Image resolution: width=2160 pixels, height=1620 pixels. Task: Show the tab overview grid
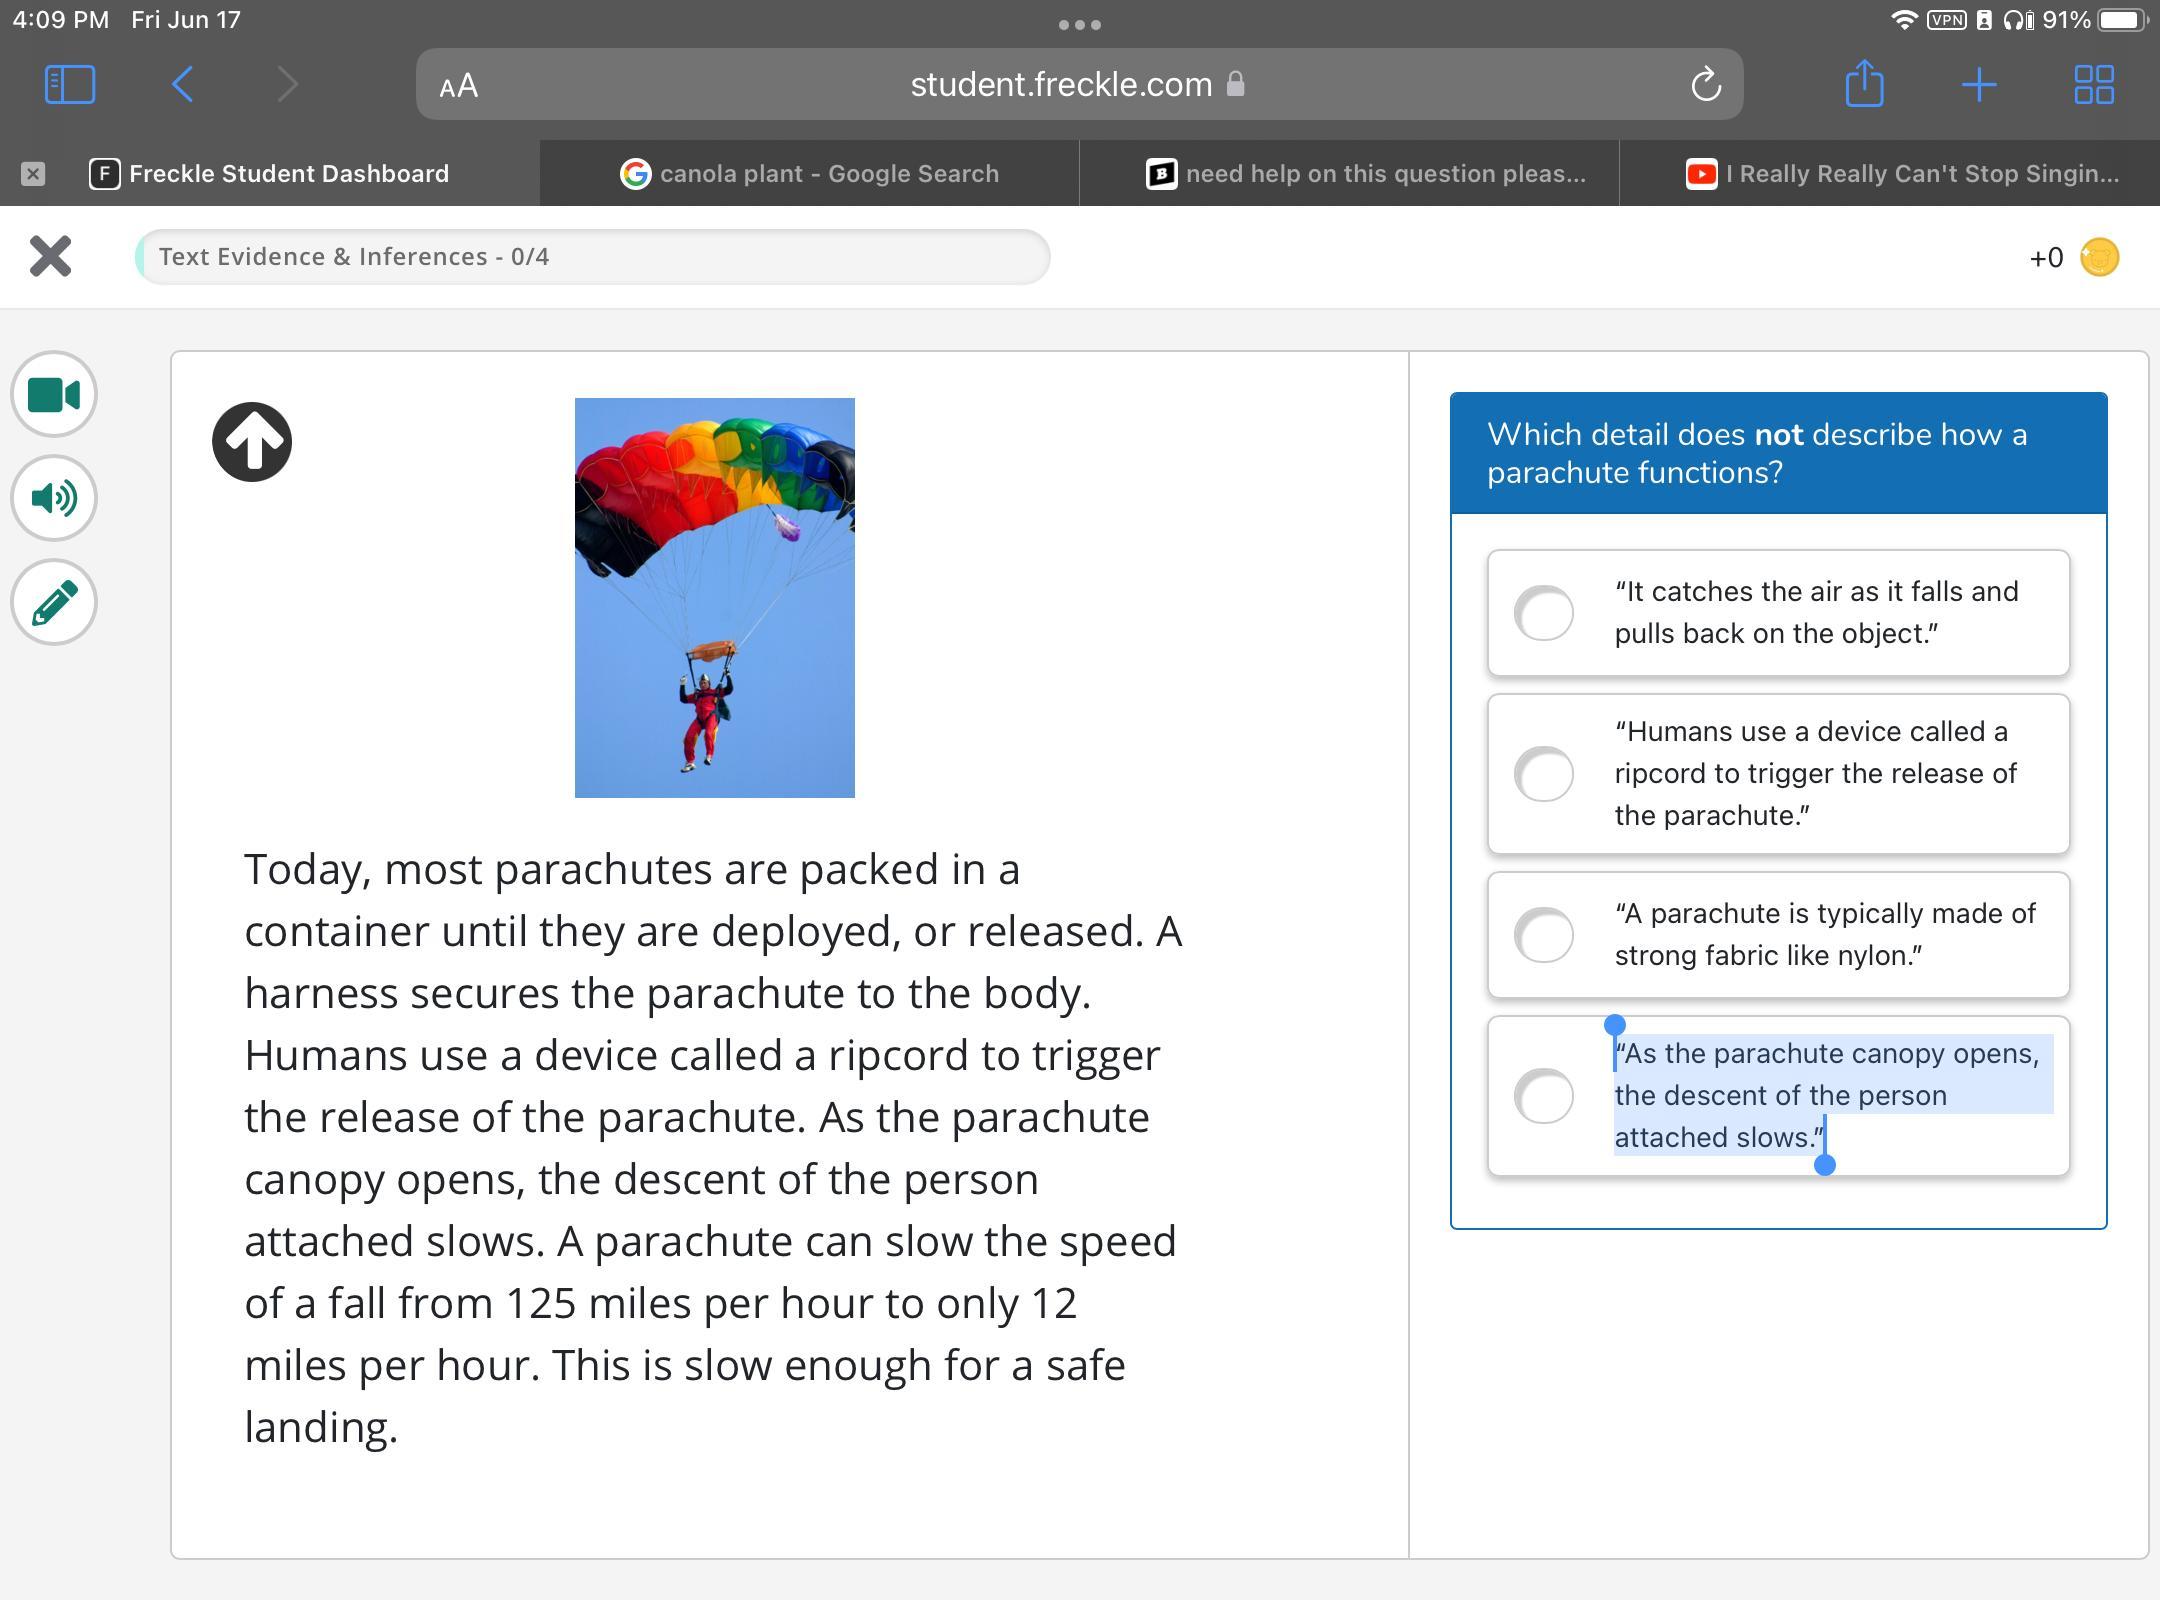(2093, 84)
